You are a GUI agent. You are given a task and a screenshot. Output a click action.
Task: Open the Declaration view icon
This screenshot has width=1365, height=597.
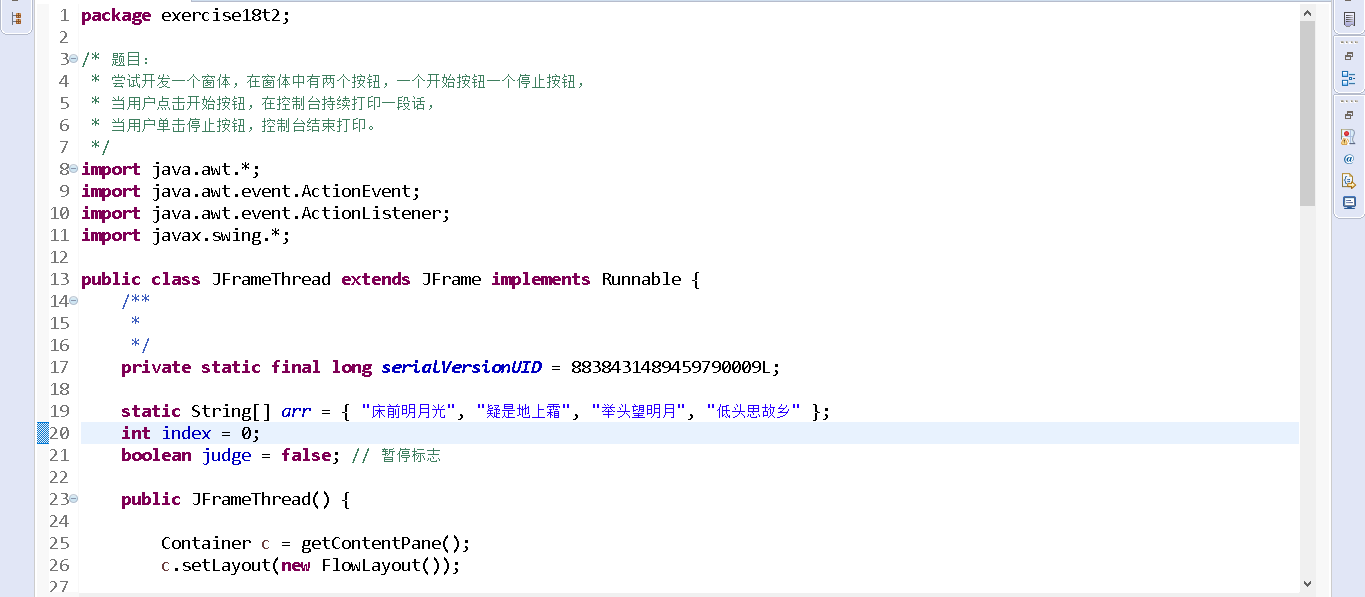(1349, 181)
